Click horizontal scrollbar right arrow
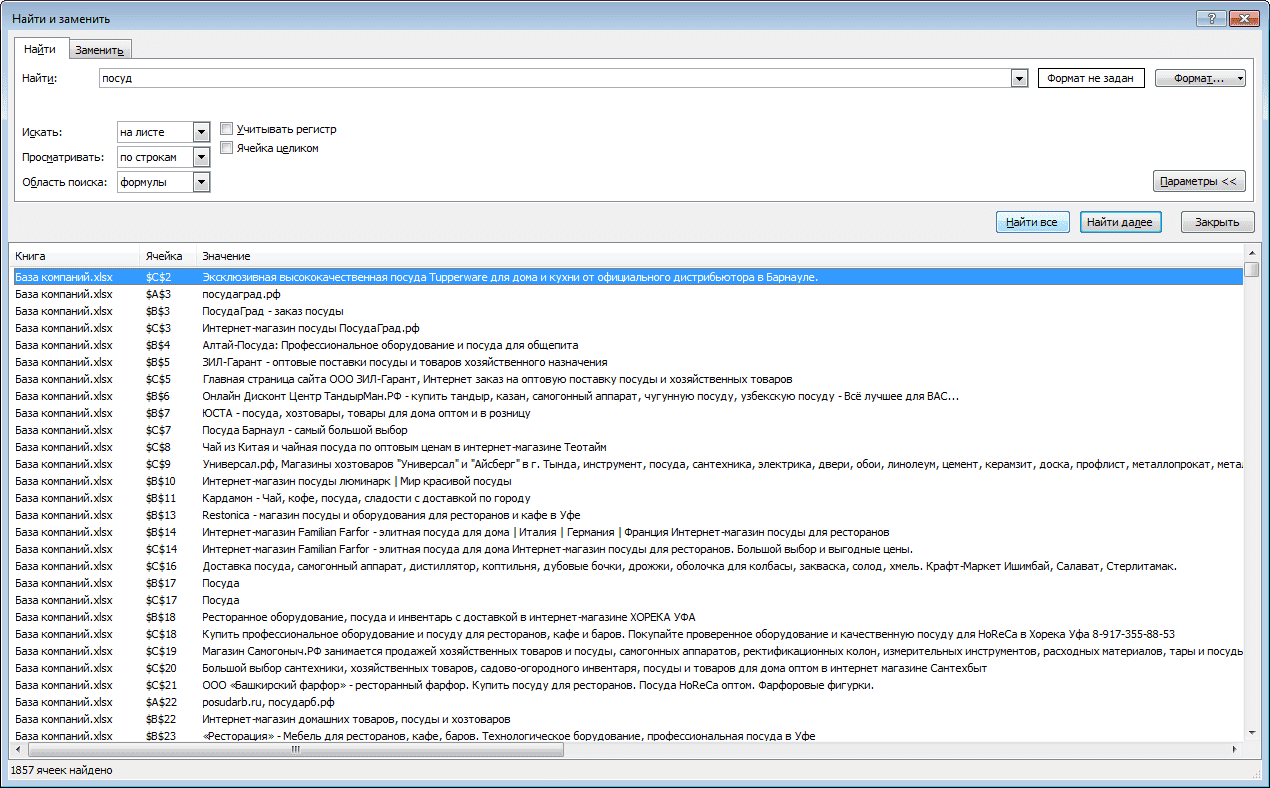 (1235, 750)
